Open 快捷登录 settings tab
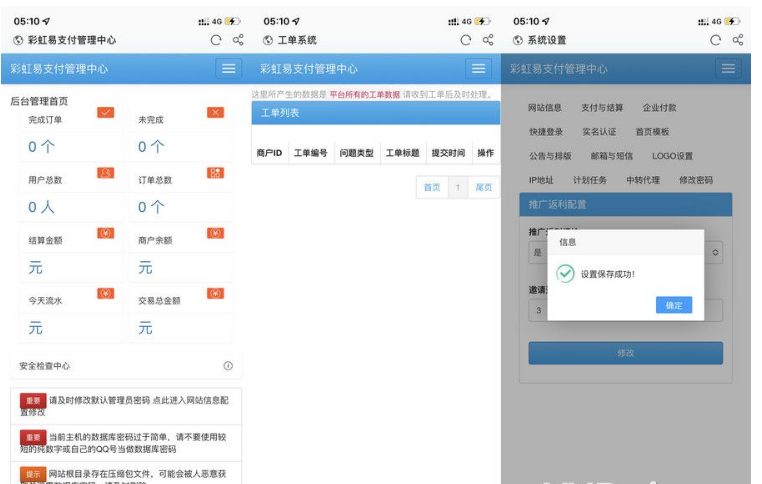This screenshot has width=762, height=484. pyautogui.click(x=546, y=132)
